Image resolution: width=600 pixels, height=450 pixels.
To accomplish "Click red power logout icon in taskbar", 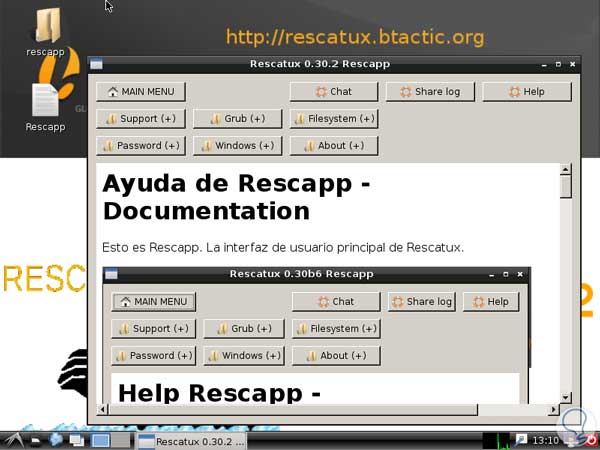I will click(591, 441).
